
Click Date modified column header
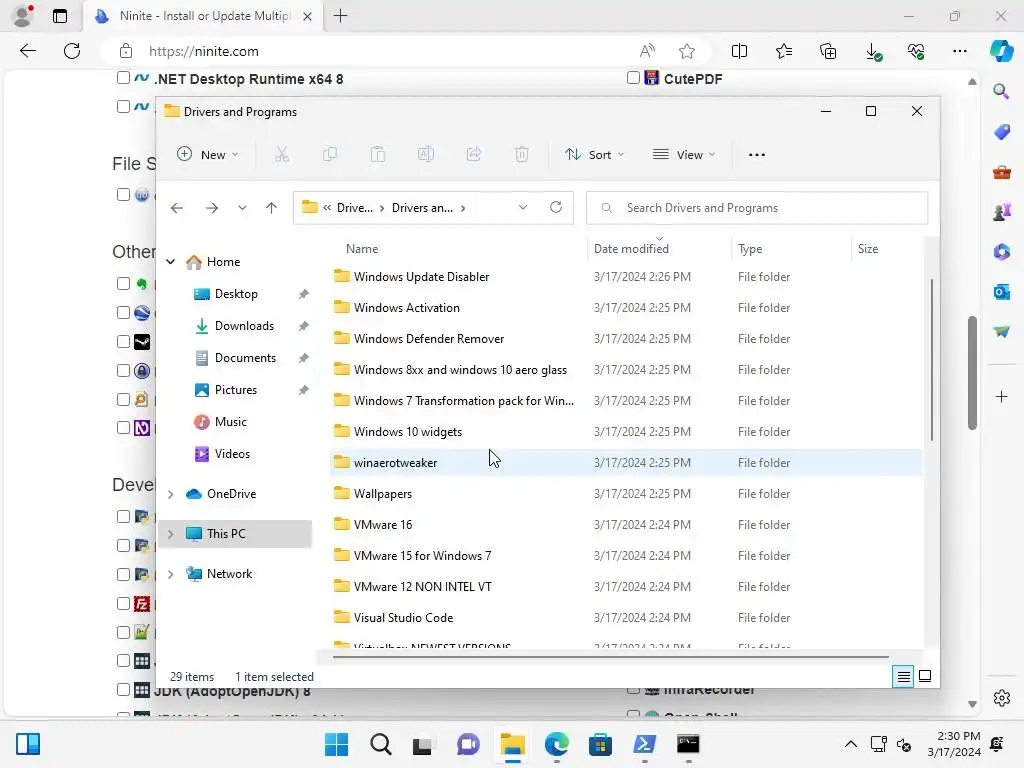(x=631, y=249)
